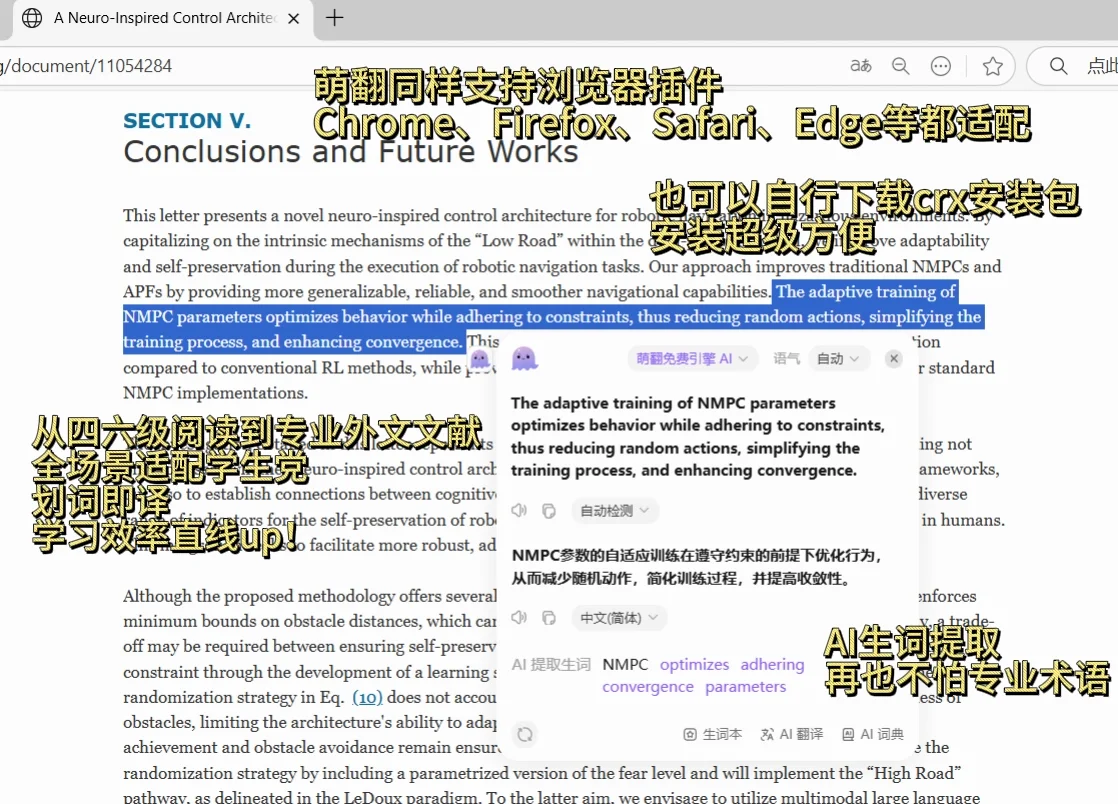Click the extracted word optimizes
1118x804 pixels.
coord(694,664)
